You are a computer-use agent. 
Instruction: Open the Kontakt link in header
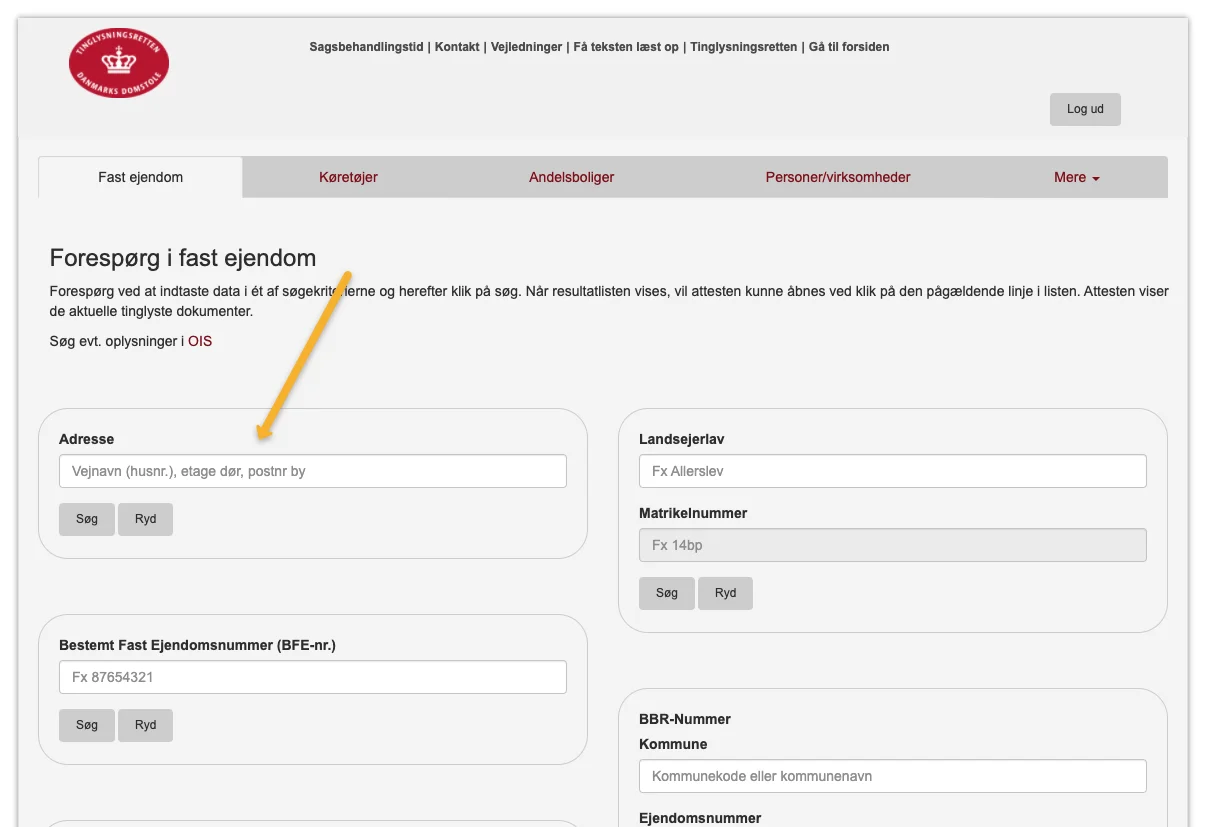click(x=457, y=47)
